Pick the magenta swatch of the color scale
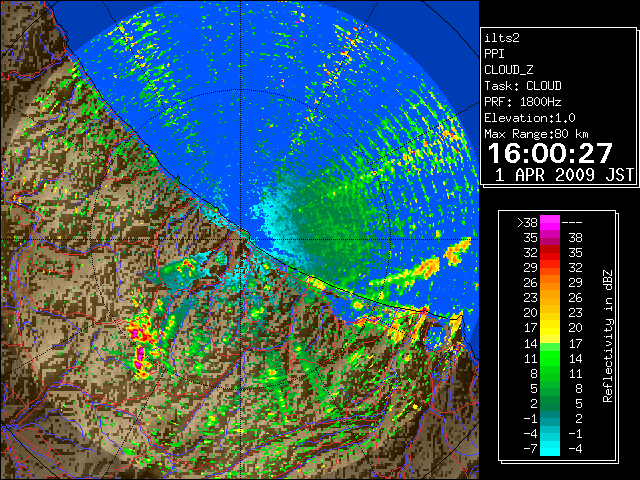Image resolution: width=640 pixels, height=480 pixels. (550, 222)
